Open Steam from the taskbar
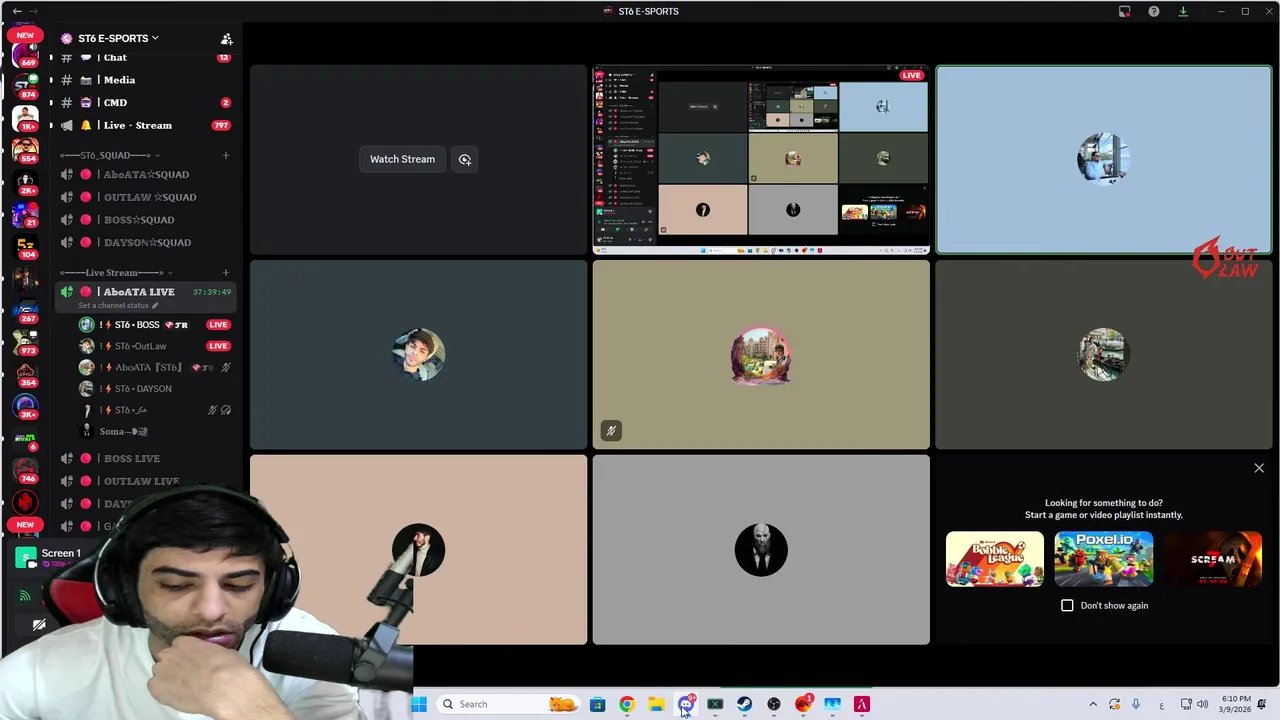The image size is (1280, 720). (744, 704)
